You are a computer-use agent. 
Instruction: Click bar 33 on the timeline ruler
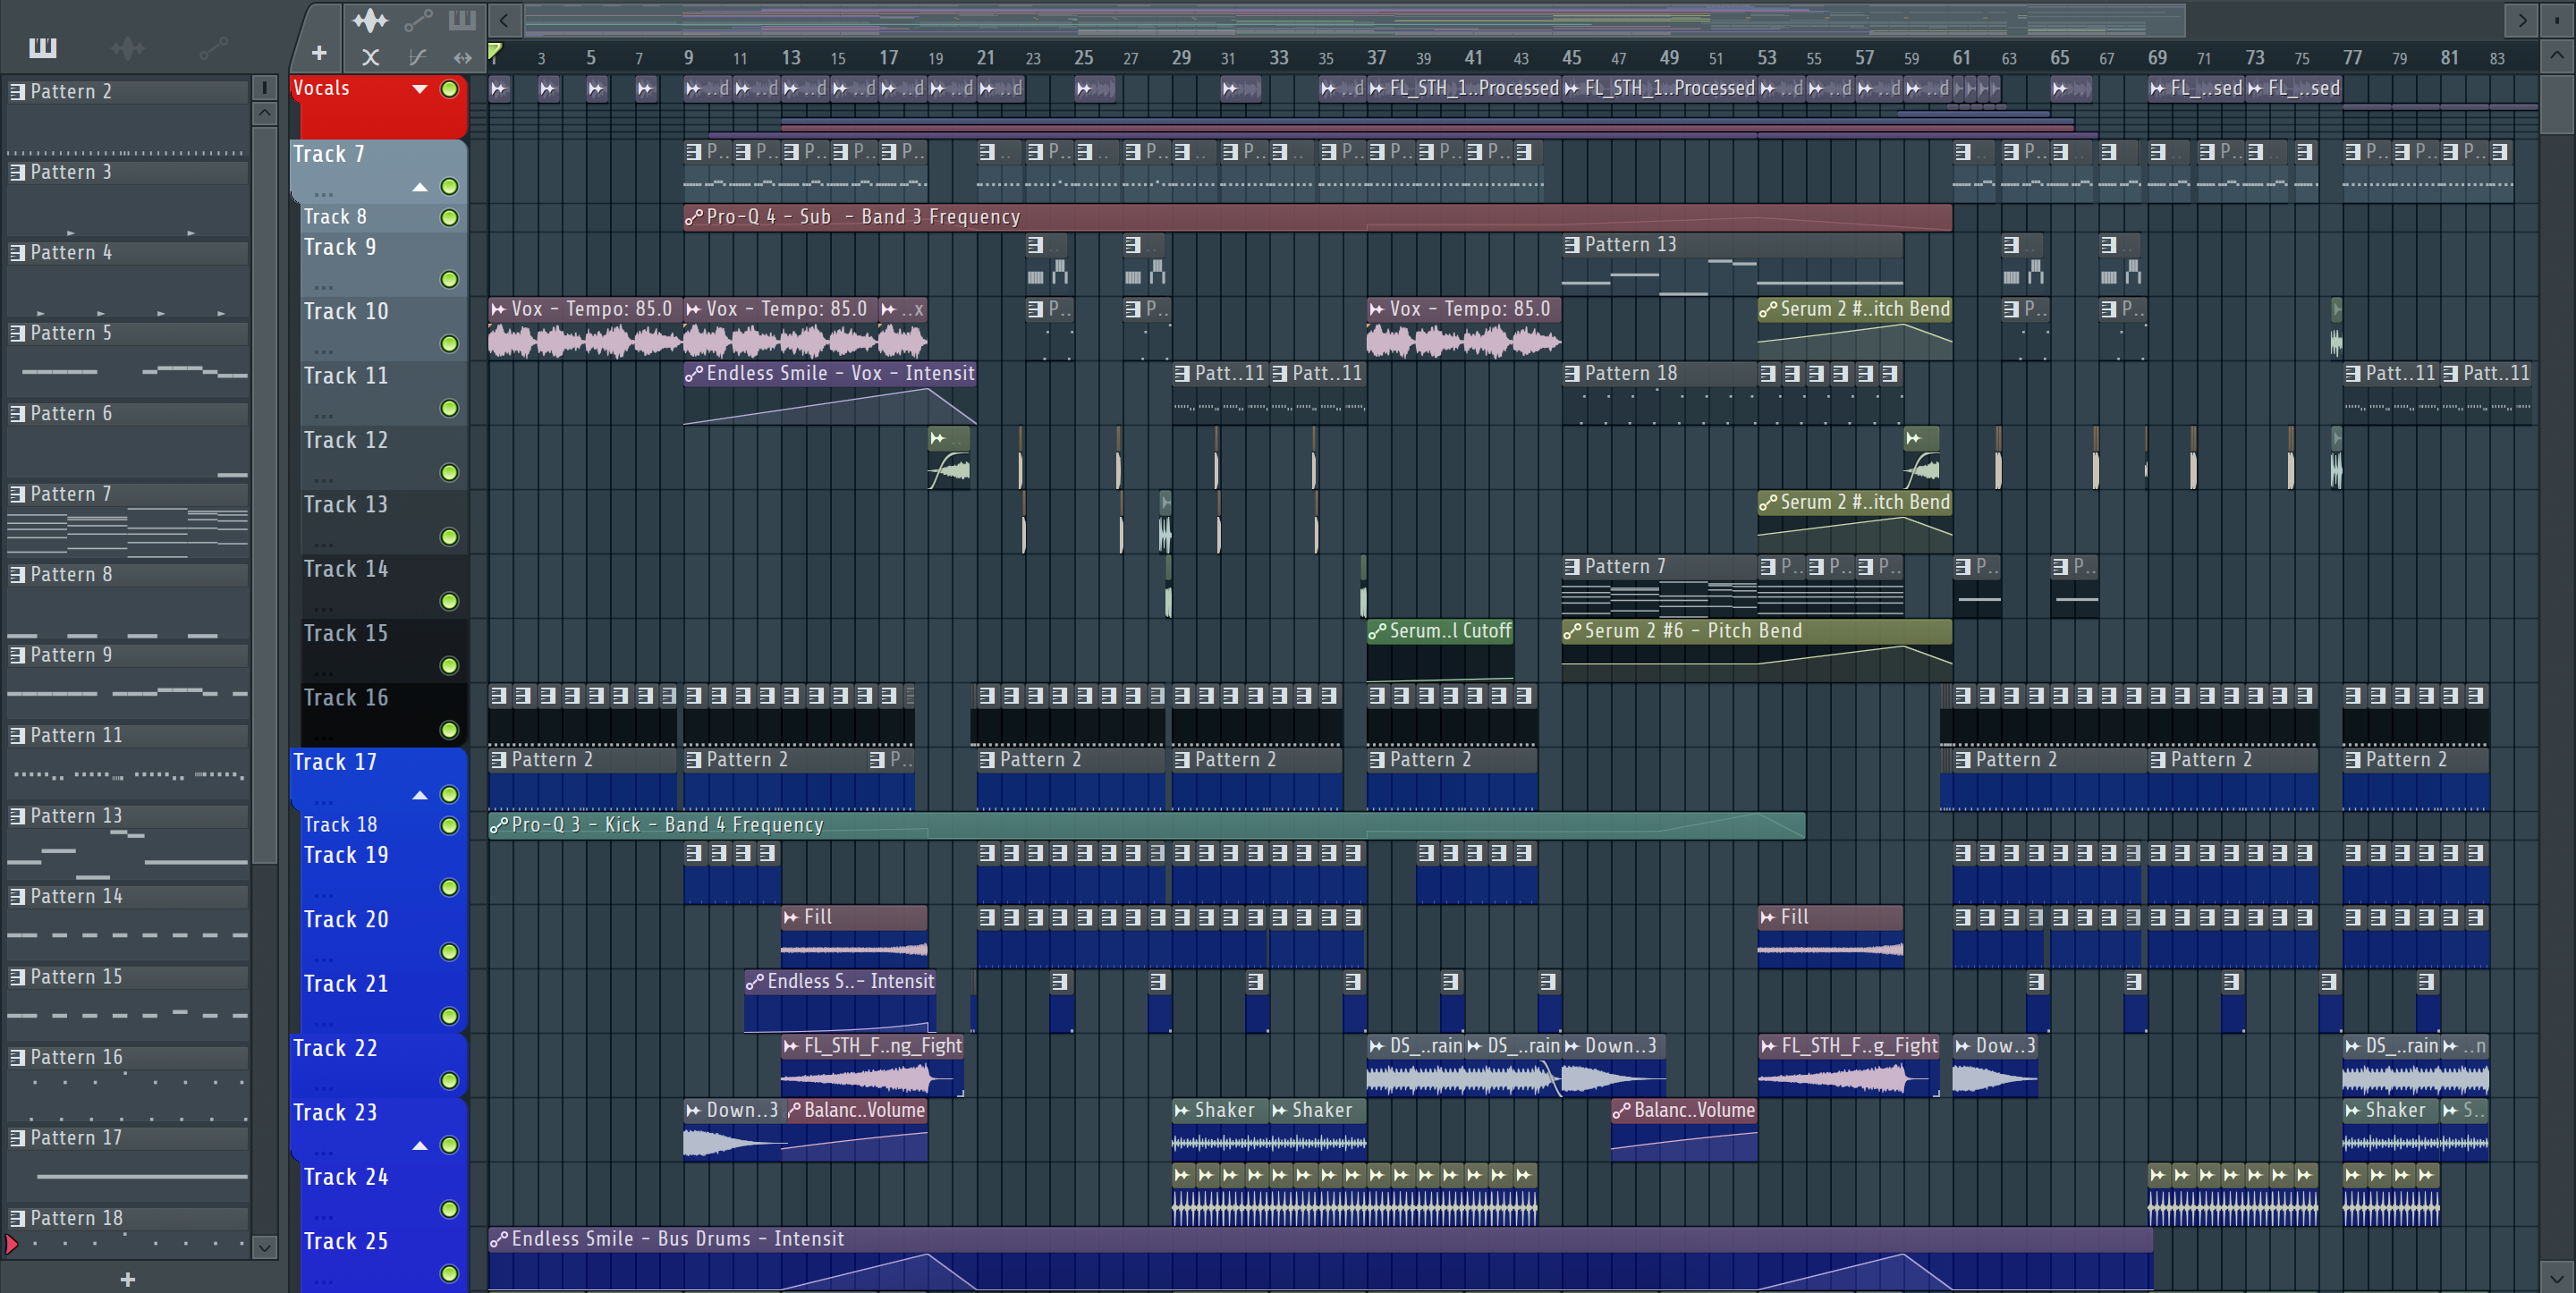pyautogui.click(x=1279, y=58)
